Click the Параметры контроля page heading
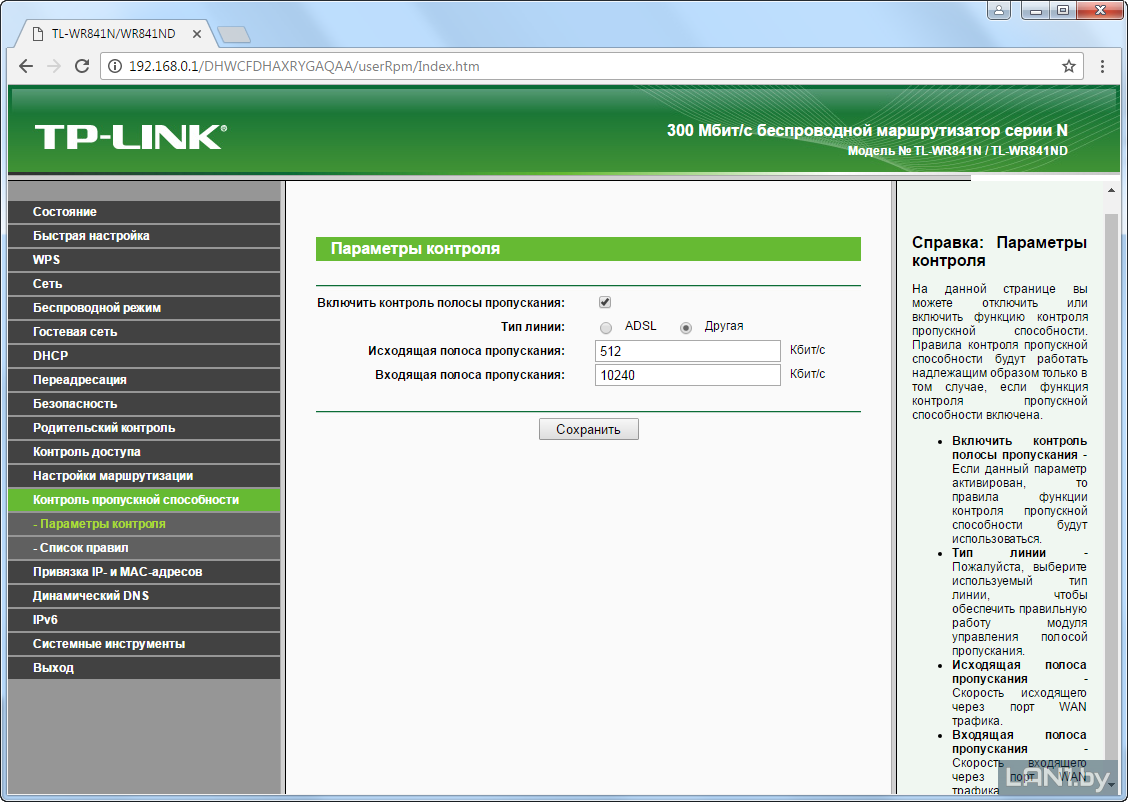 [x=415, y=249]
